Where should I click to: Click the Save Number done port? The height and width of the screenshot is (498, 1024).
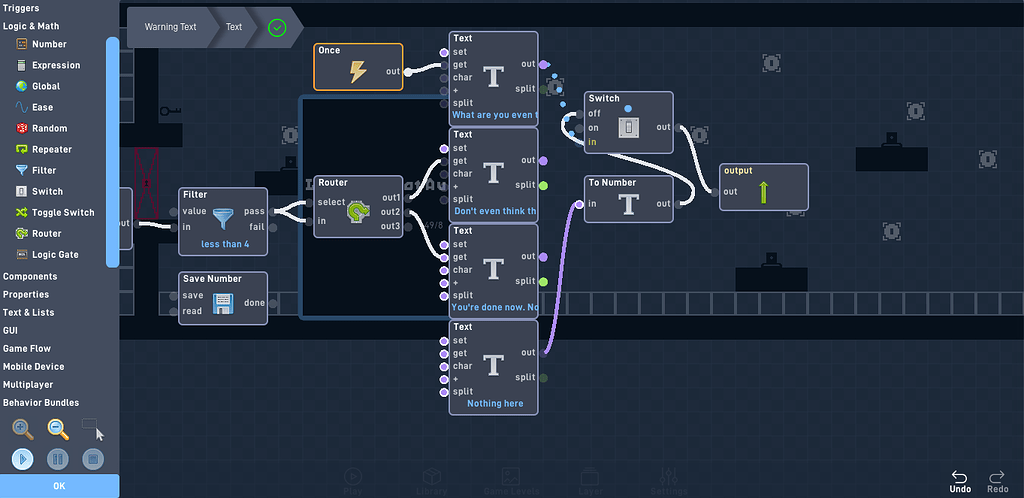pos(272,303)
